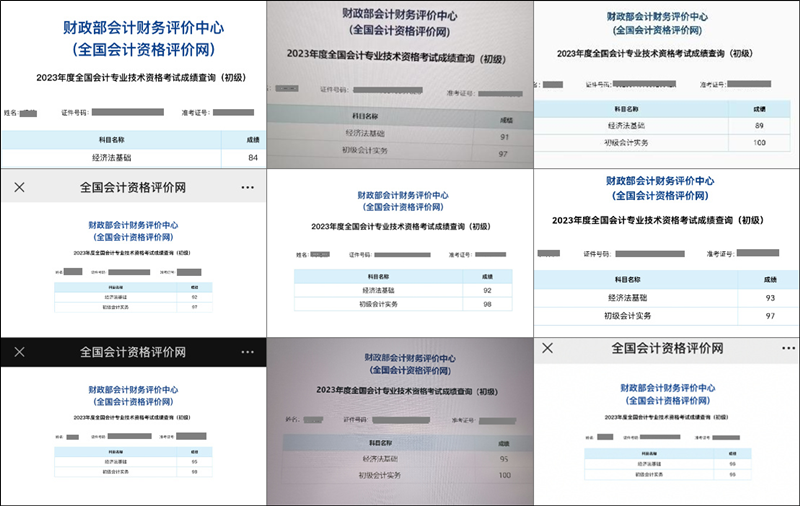
Task: Click 经济法基础 in the row scoring 89
Action: 626,125
